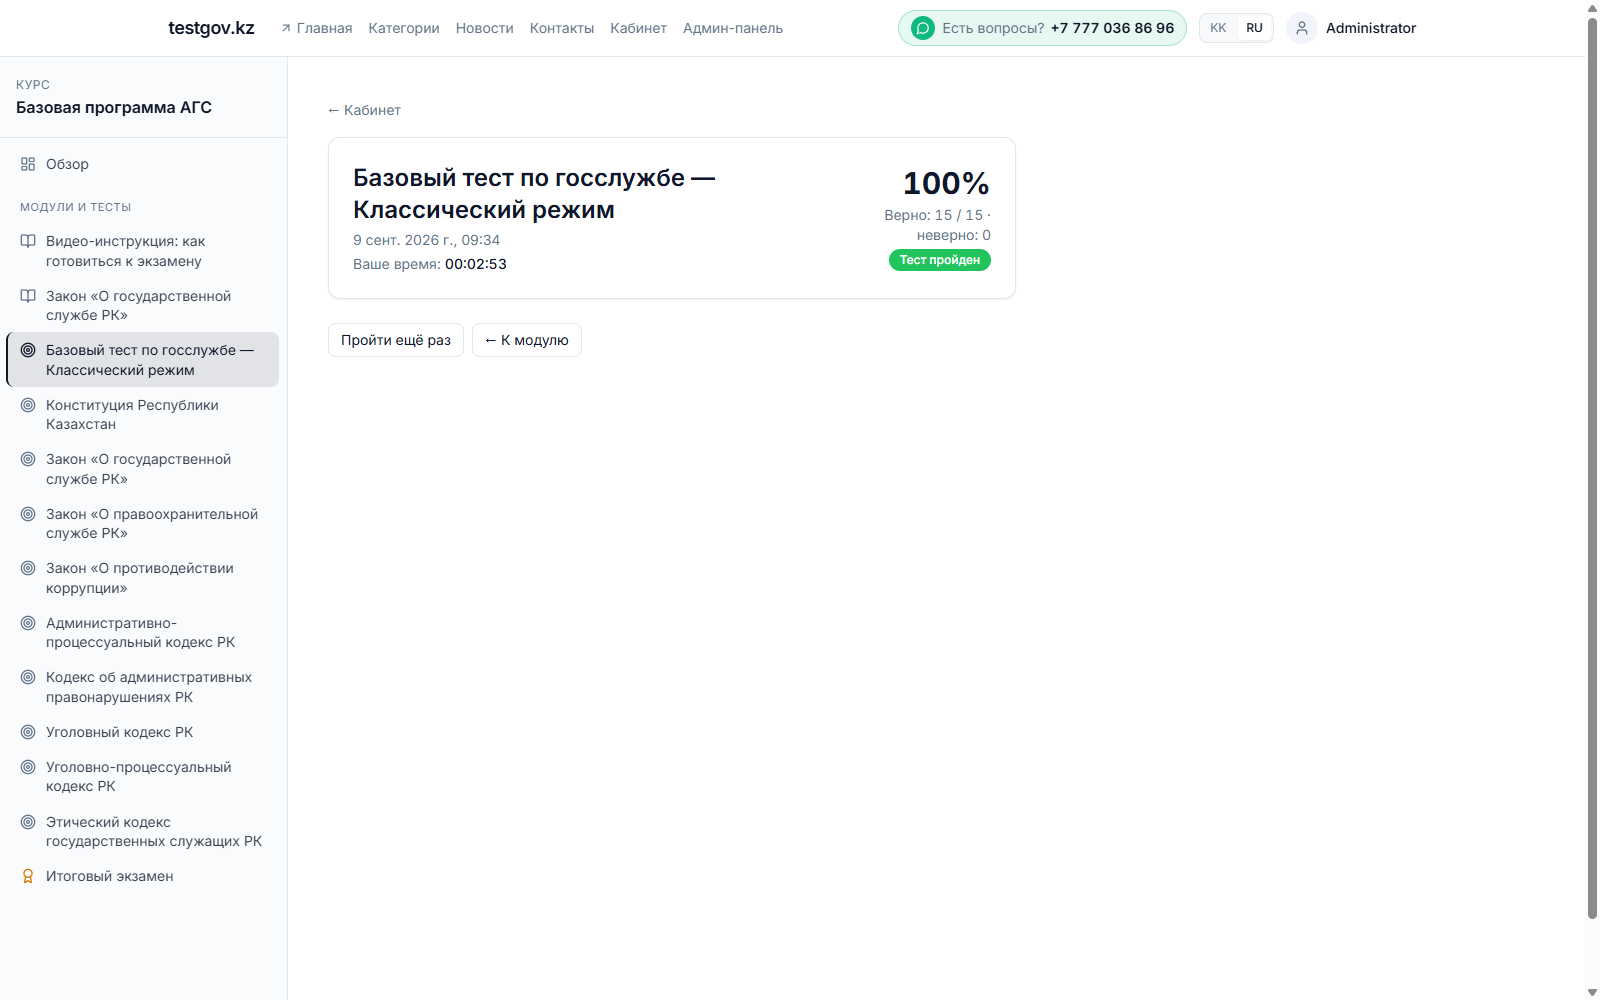This screenshot has width=1600, height=1000.
Task: Click the testgov.kz logo
Action: 212,28
